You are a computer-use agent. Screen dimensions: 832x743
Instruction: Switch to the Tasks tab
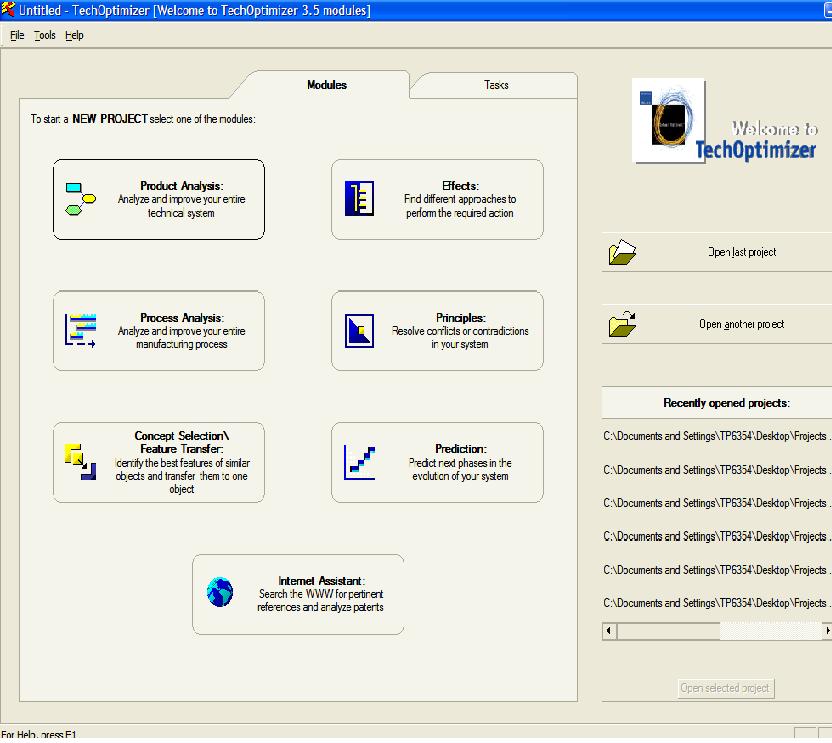(496, 85)
